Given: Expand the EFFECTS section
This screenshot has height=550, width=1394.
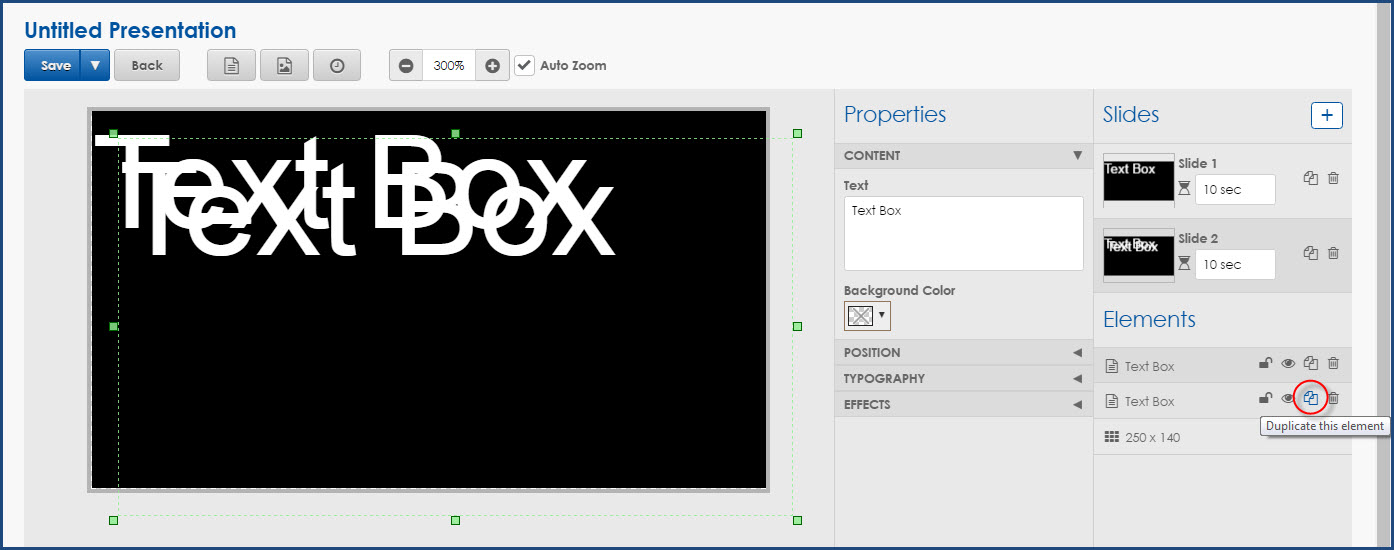Looking at the screenshot, I should (964, 404).
